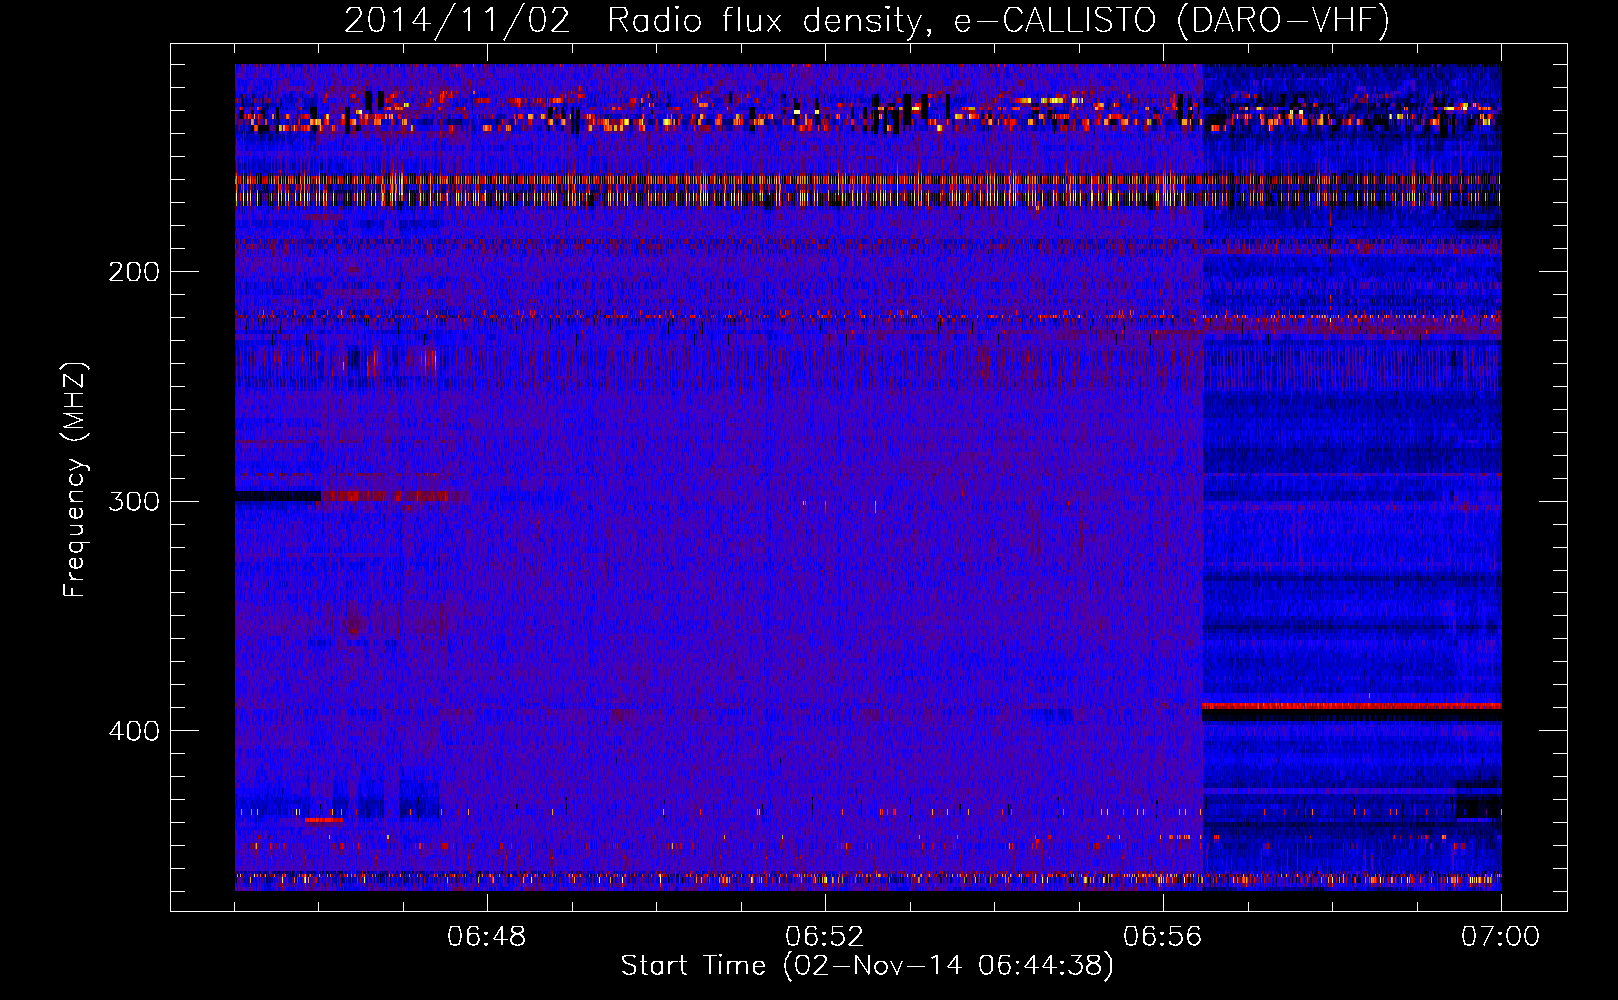Click the '300' frequency tick label
The height and width of the screenshot is (1000, 1618).
[x=134, y=501]
